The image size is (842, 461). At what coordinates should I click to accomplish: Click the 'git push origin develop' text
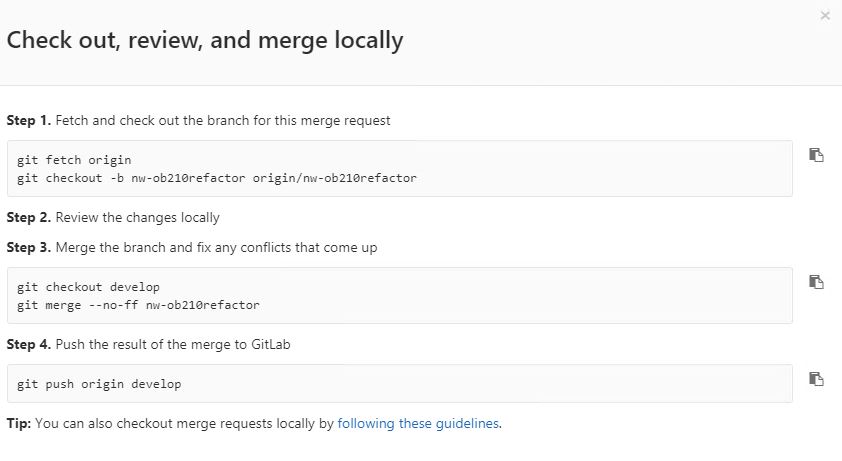(x=99, y=384)
